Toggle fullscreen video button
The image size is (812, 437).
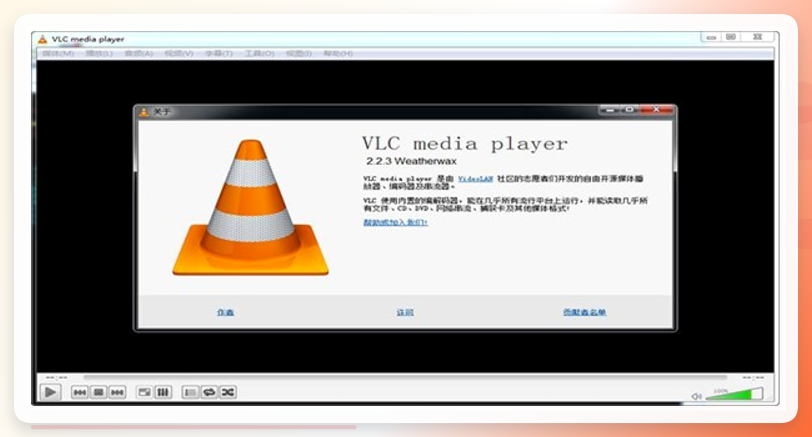pos(144,392)
